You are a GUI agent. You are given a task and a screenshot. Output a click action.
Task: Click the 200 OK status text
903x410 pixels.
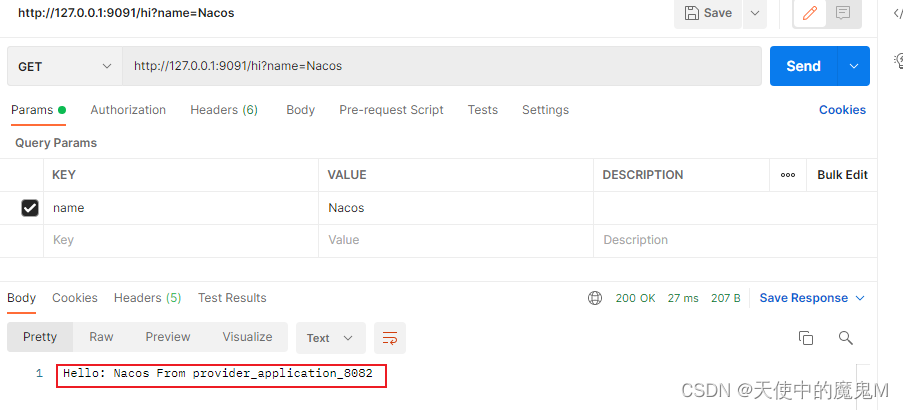[x=635, y=298]
